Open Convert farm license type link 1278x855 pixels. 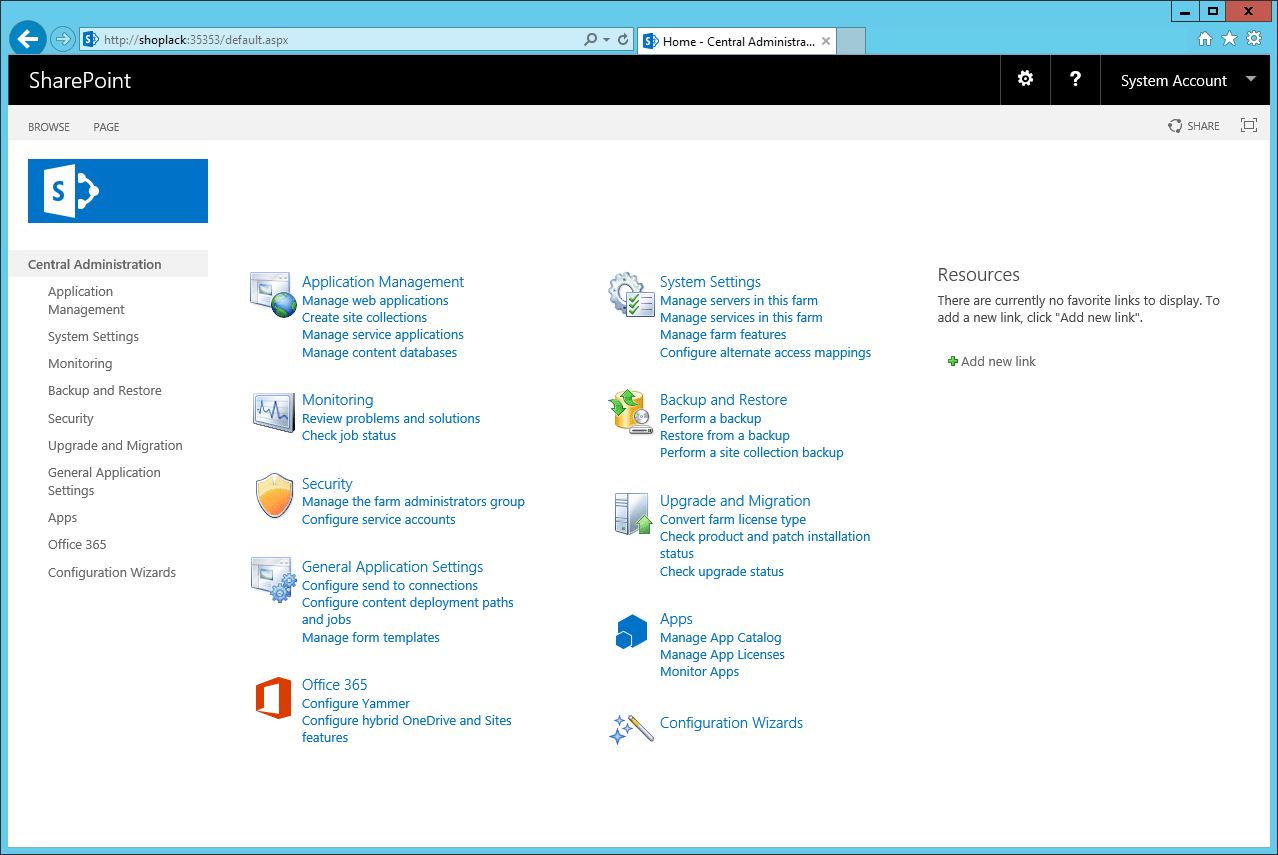pos(733,520)
